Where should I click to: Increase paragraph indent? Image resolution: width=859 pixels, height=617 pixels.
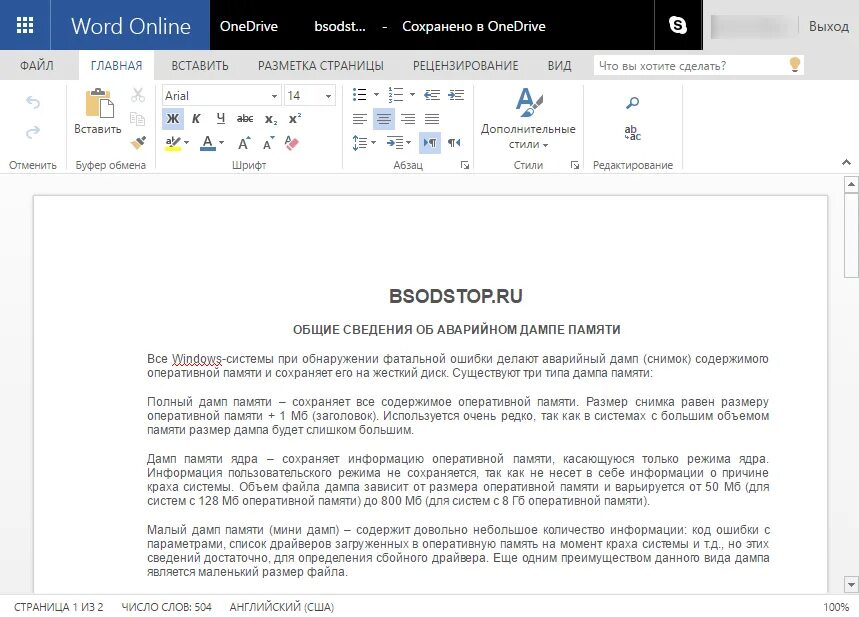pos(456,95)
